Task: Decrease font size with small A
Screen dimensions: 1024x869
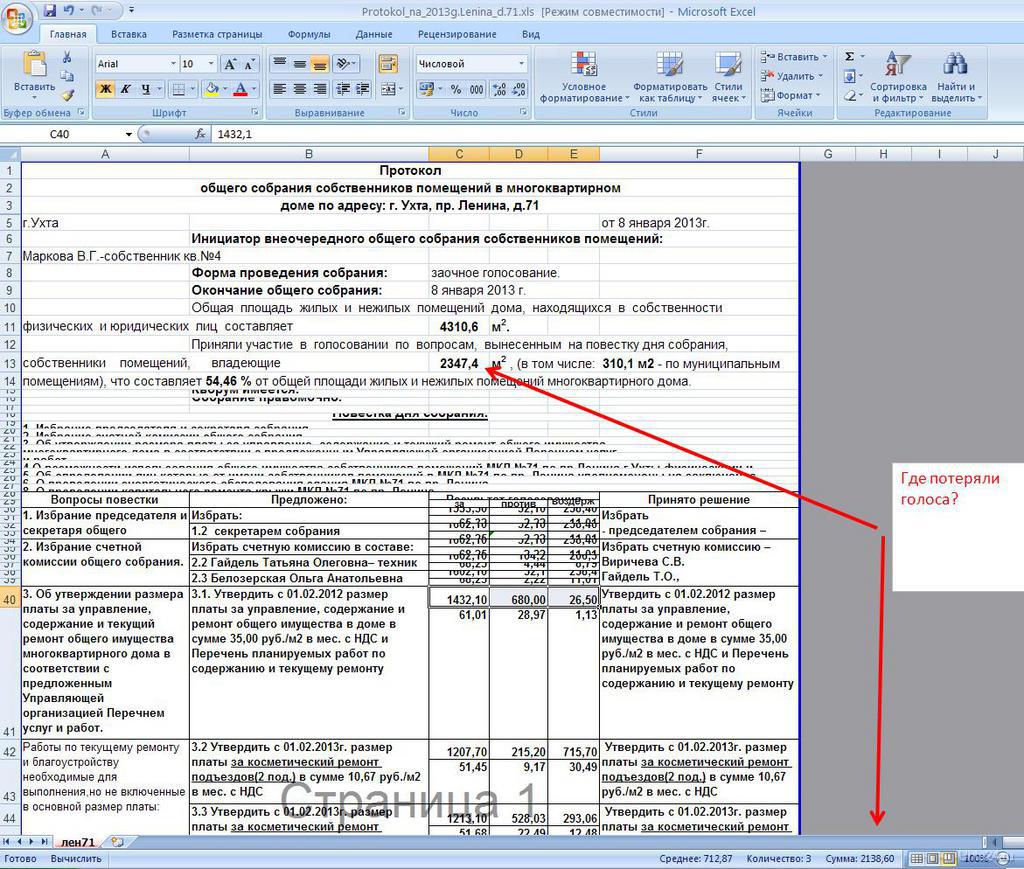Action: [x=249, y=64]
